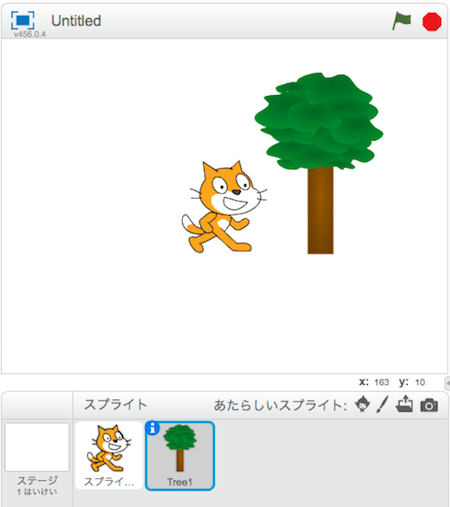Click the スプライト panel header label
Viewport: 450px width, 507px height.
pos(115,404)
